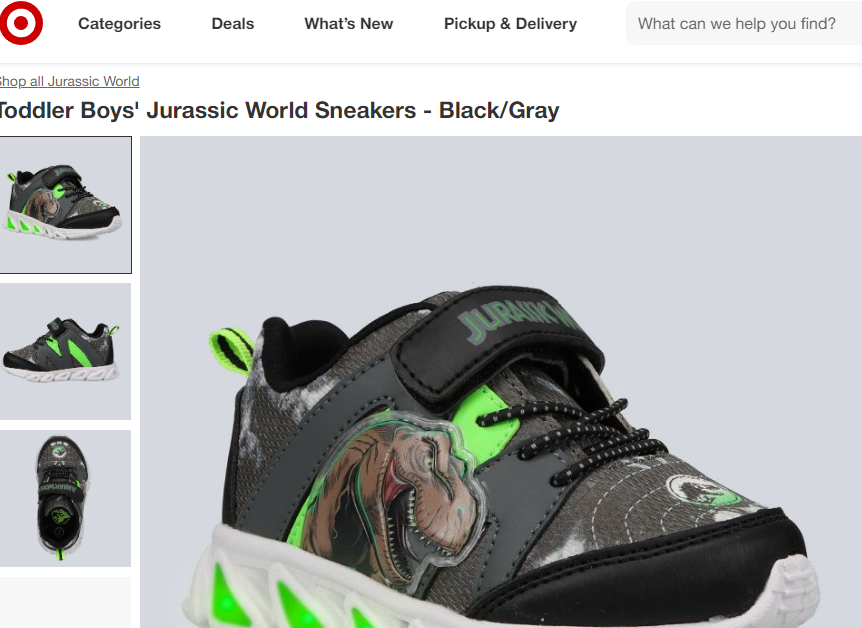Click the green heel pull loop on the large shoe

pyautogui.click(x=231, y=351)
